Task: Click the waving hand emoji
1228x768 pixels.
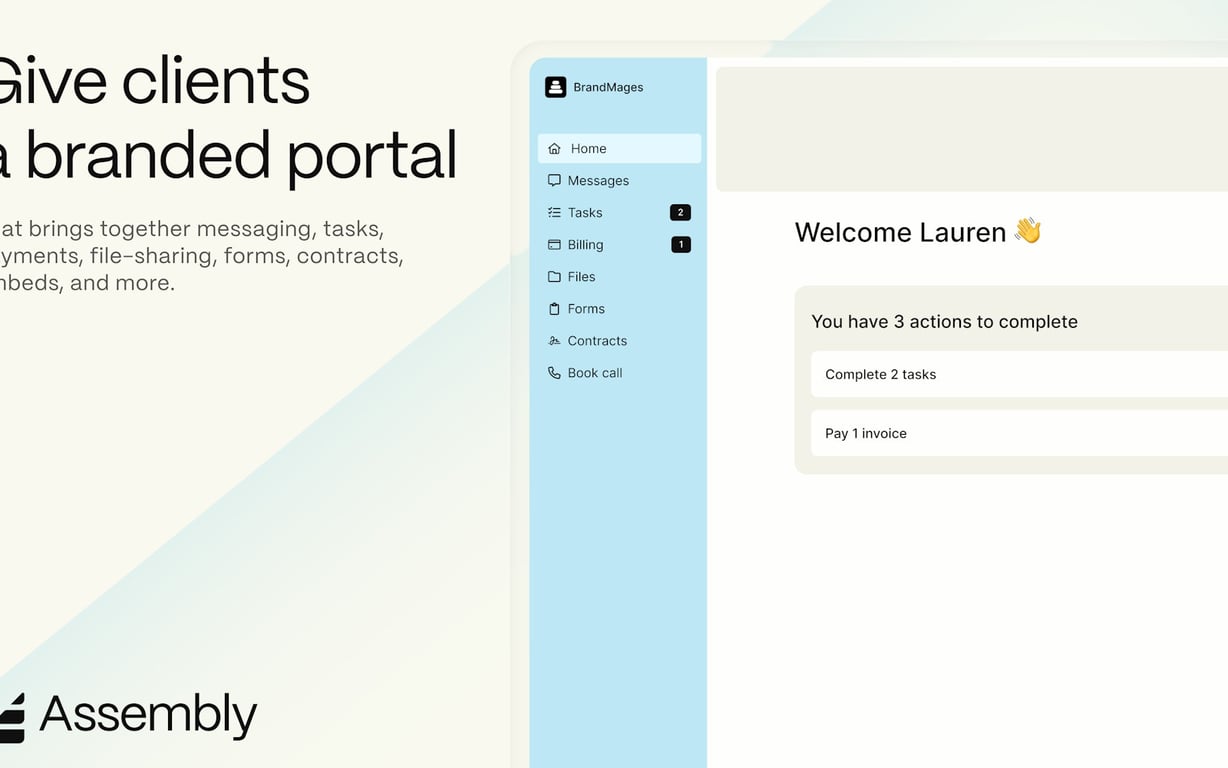Action: (1028, 231)
